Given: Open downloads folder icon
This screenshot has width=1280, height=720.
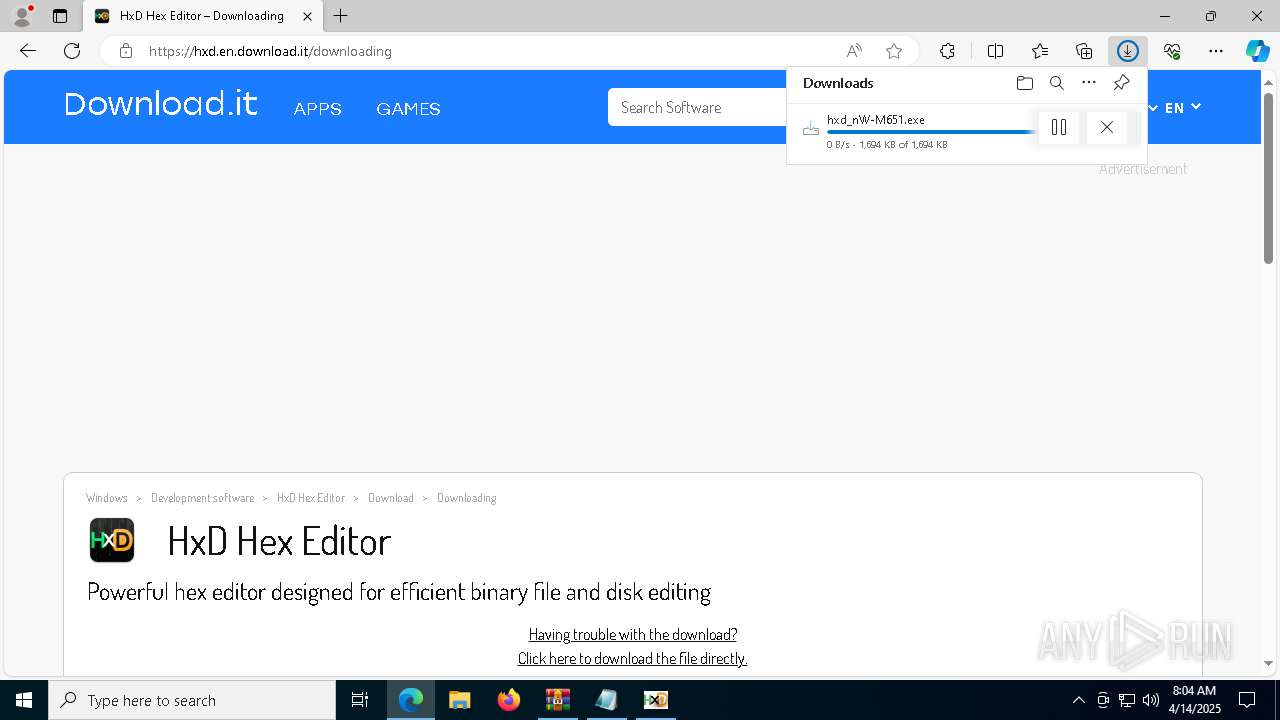Looking at the screenshot, I should 1024,83.
